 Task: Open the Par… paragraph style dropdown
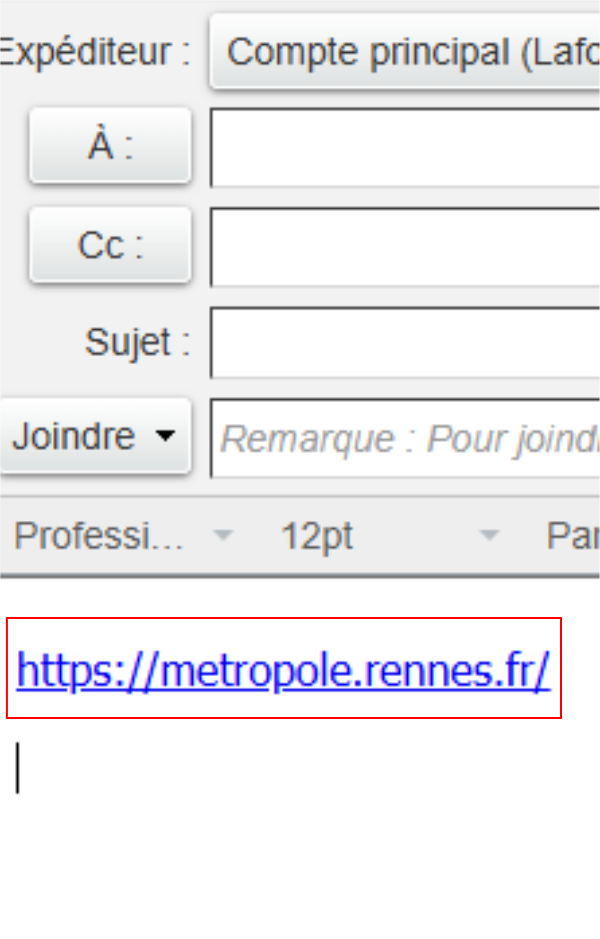point(572,535)
